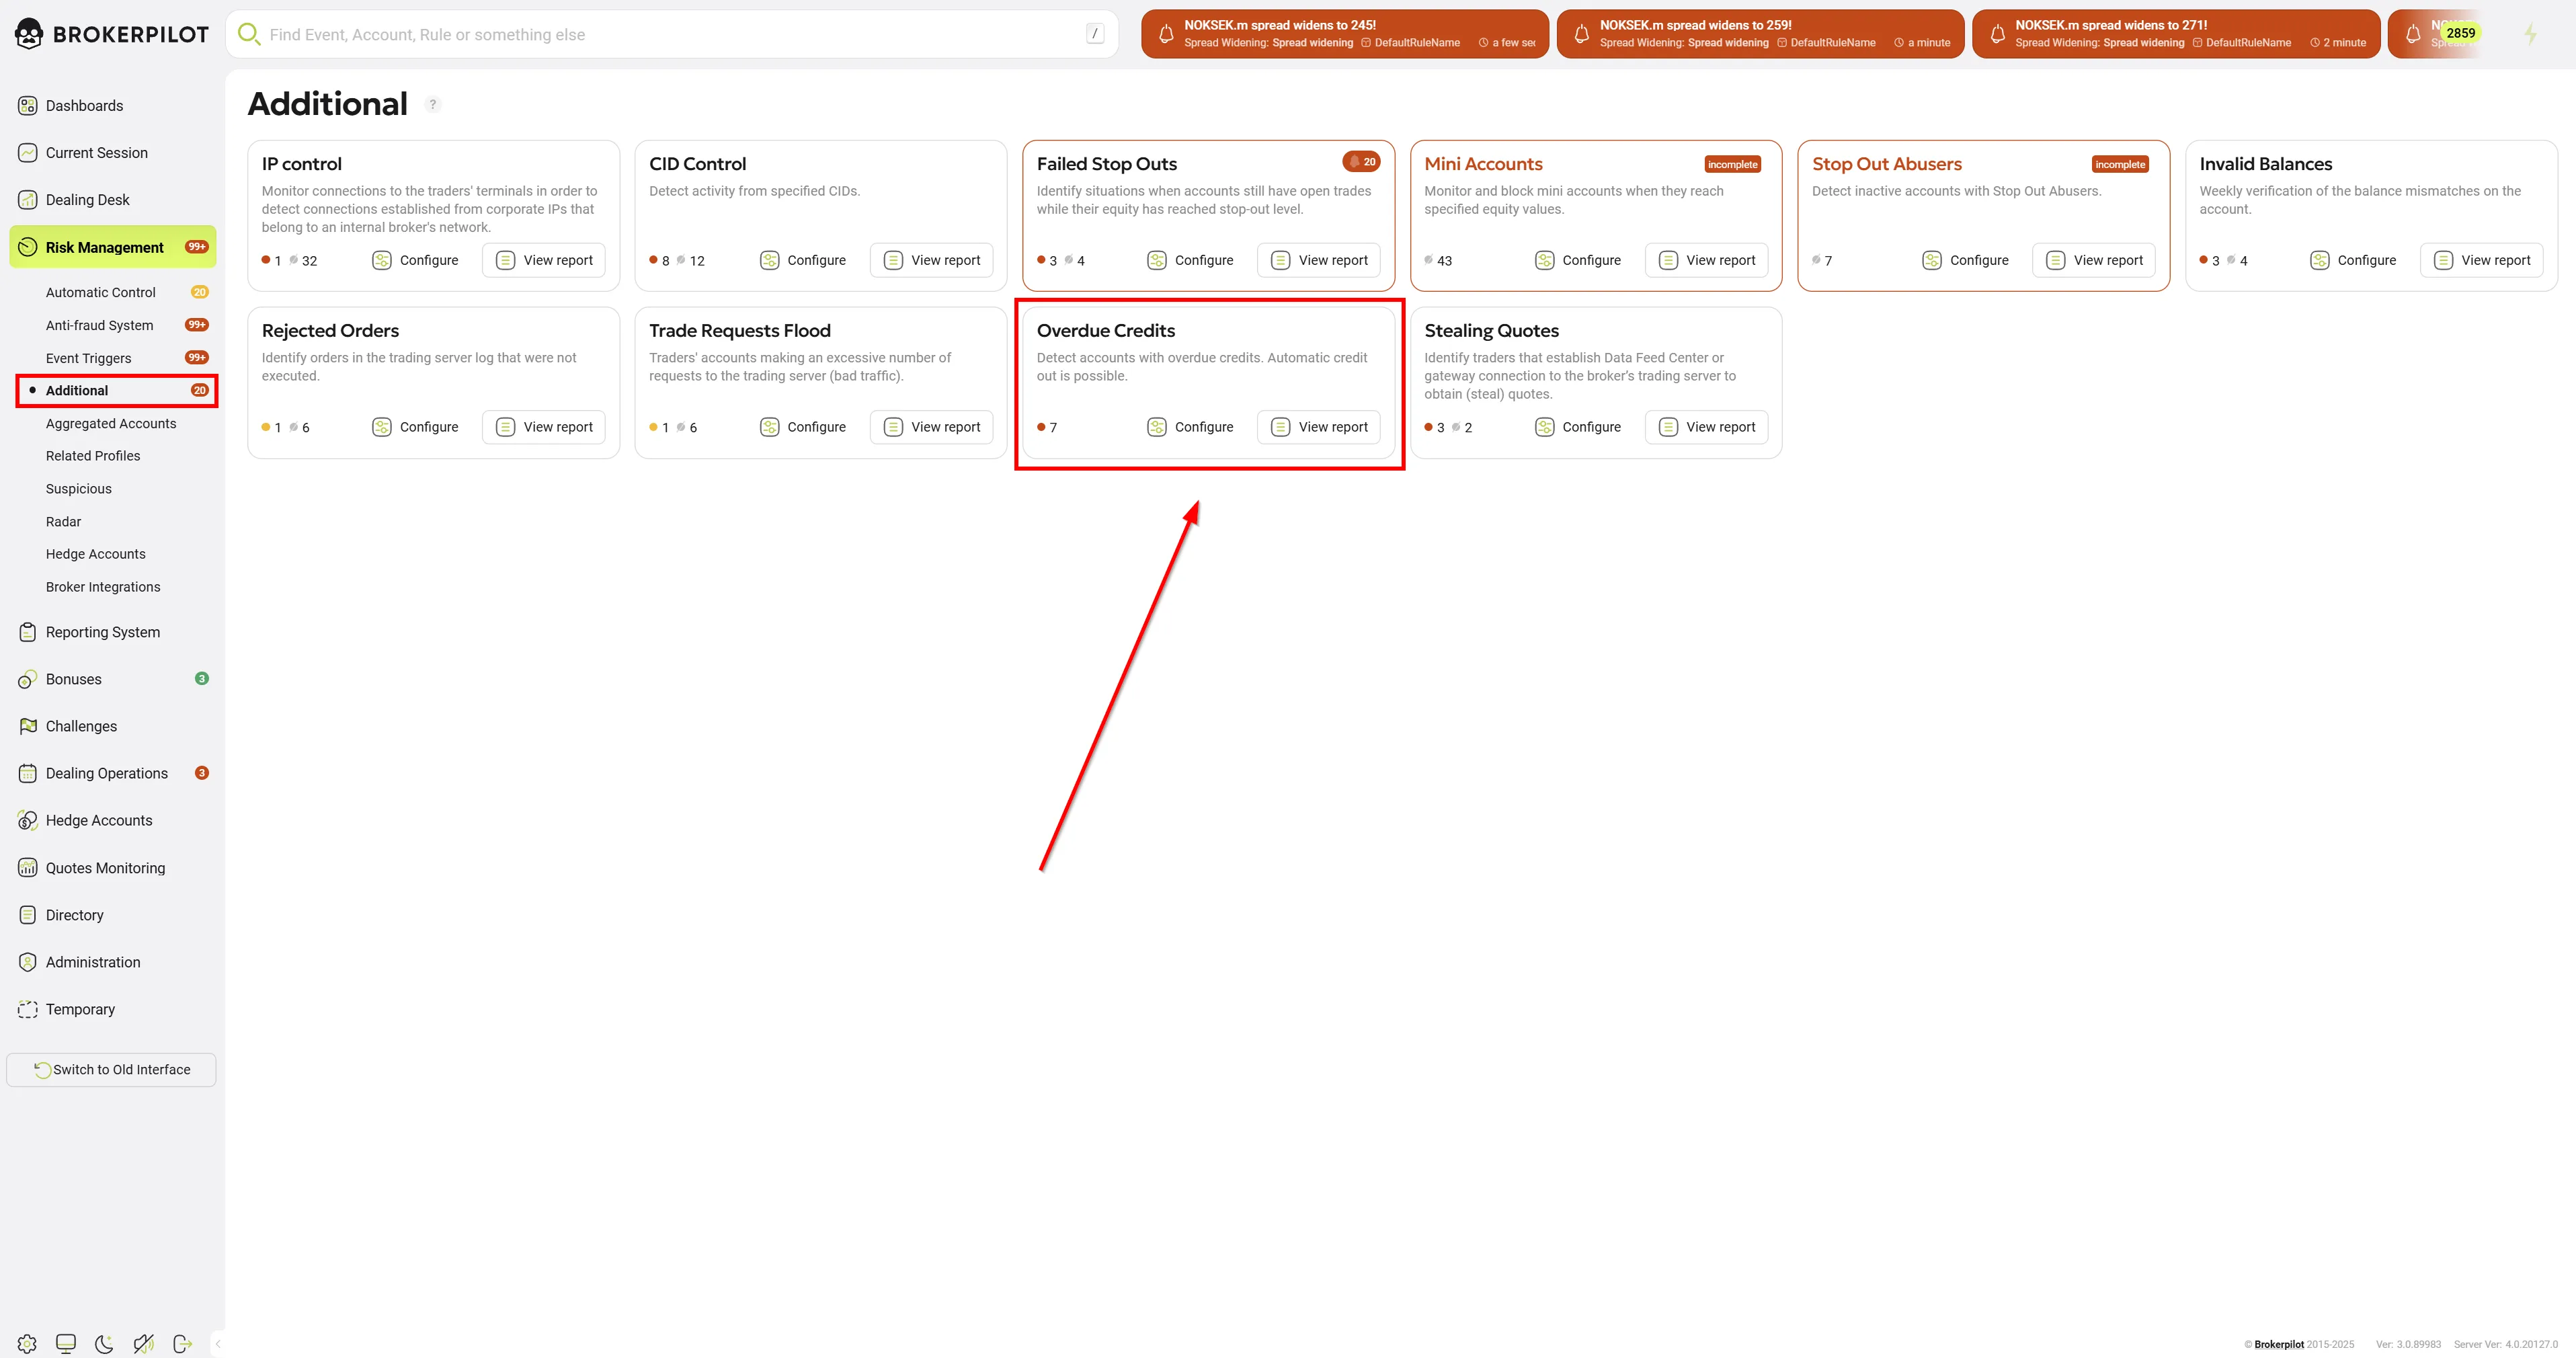Click the Dealing Operations calendar icon
2576x1358 pixels.
[28, 773]
